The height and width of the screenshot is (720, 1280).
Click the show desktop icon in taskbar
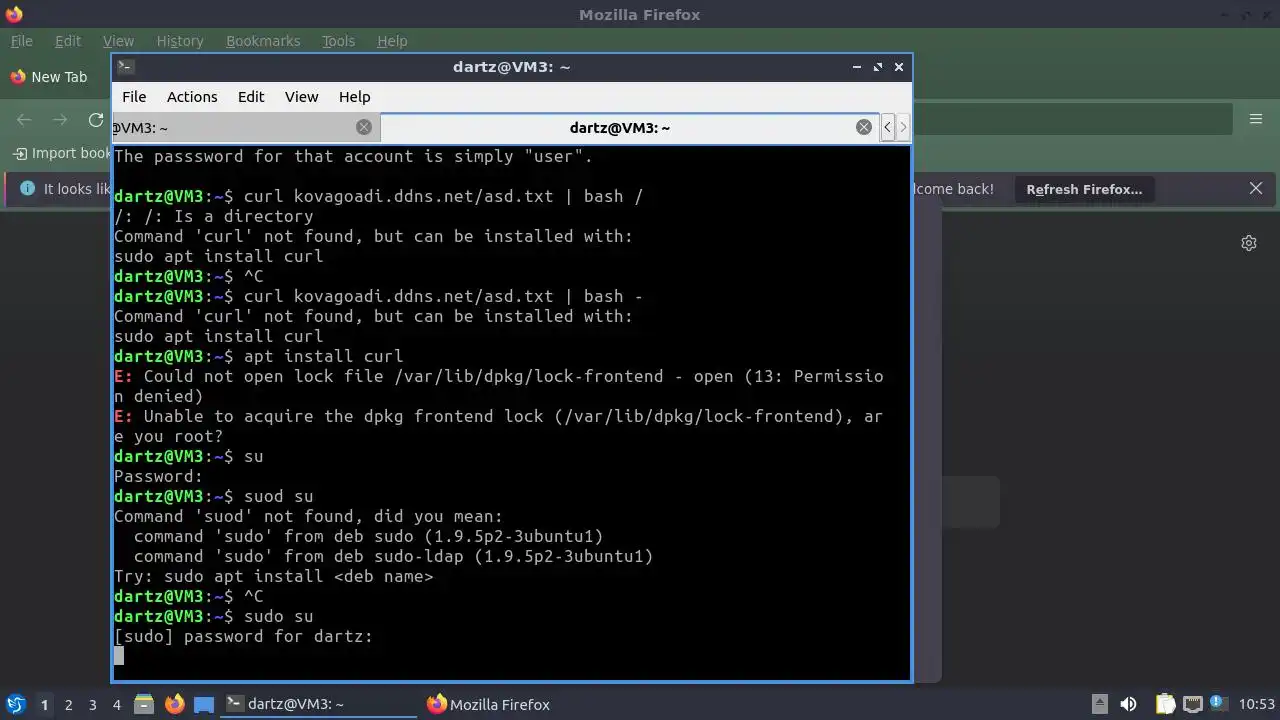click(204, 704)
